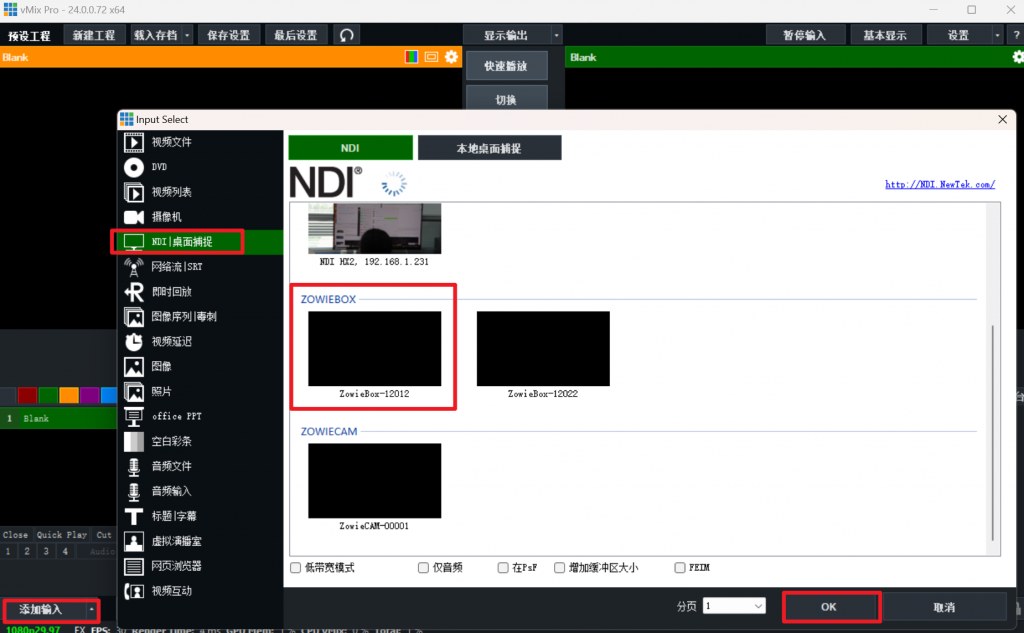Enable 增加缓冲区大小 checkbox
This screenshot has height=633, width=1024.
click(x=560, y=568)
